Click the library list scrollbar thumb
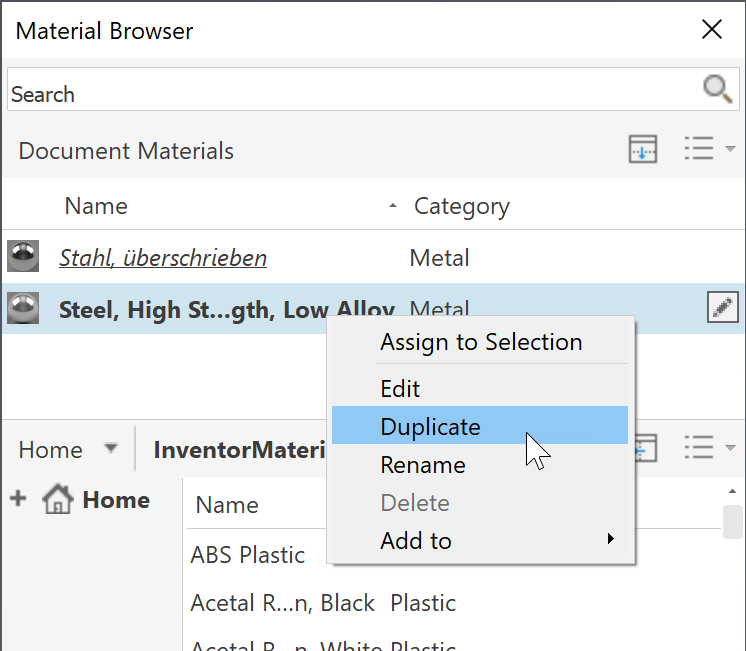This screenshot has width=746, height=651. pos(732,522)
